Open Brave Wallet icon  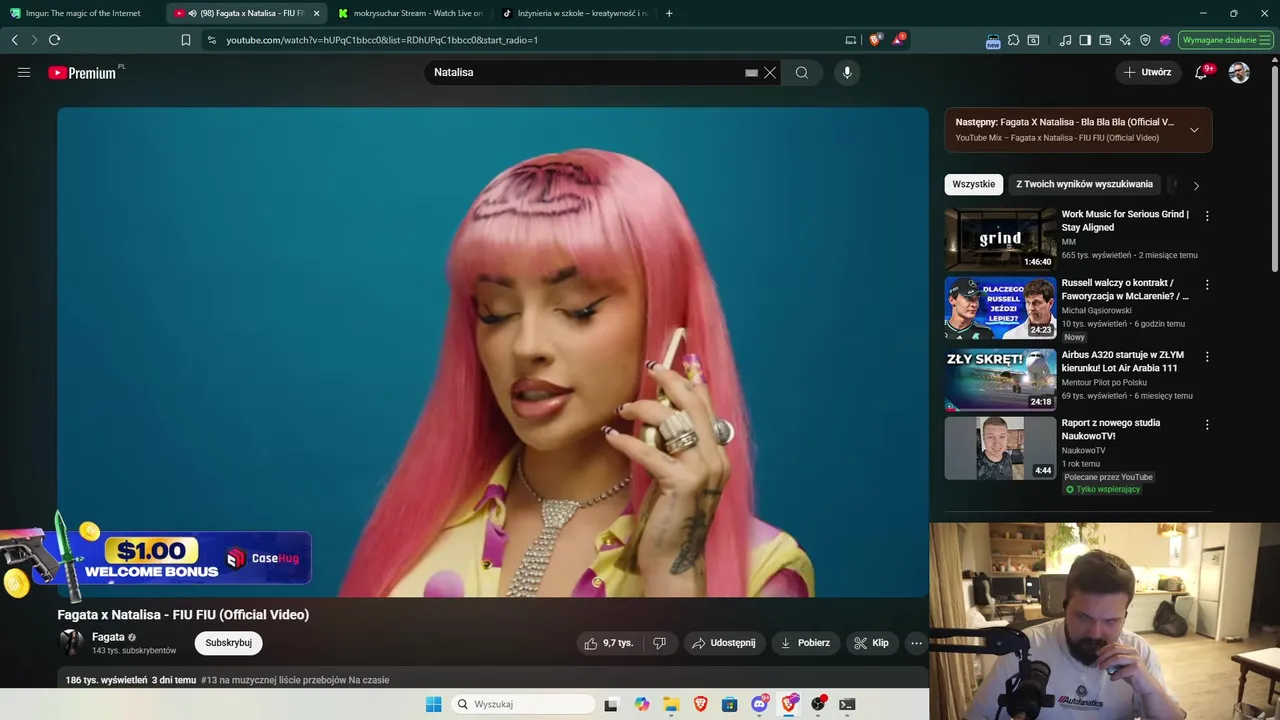[x=1105, y=40]
